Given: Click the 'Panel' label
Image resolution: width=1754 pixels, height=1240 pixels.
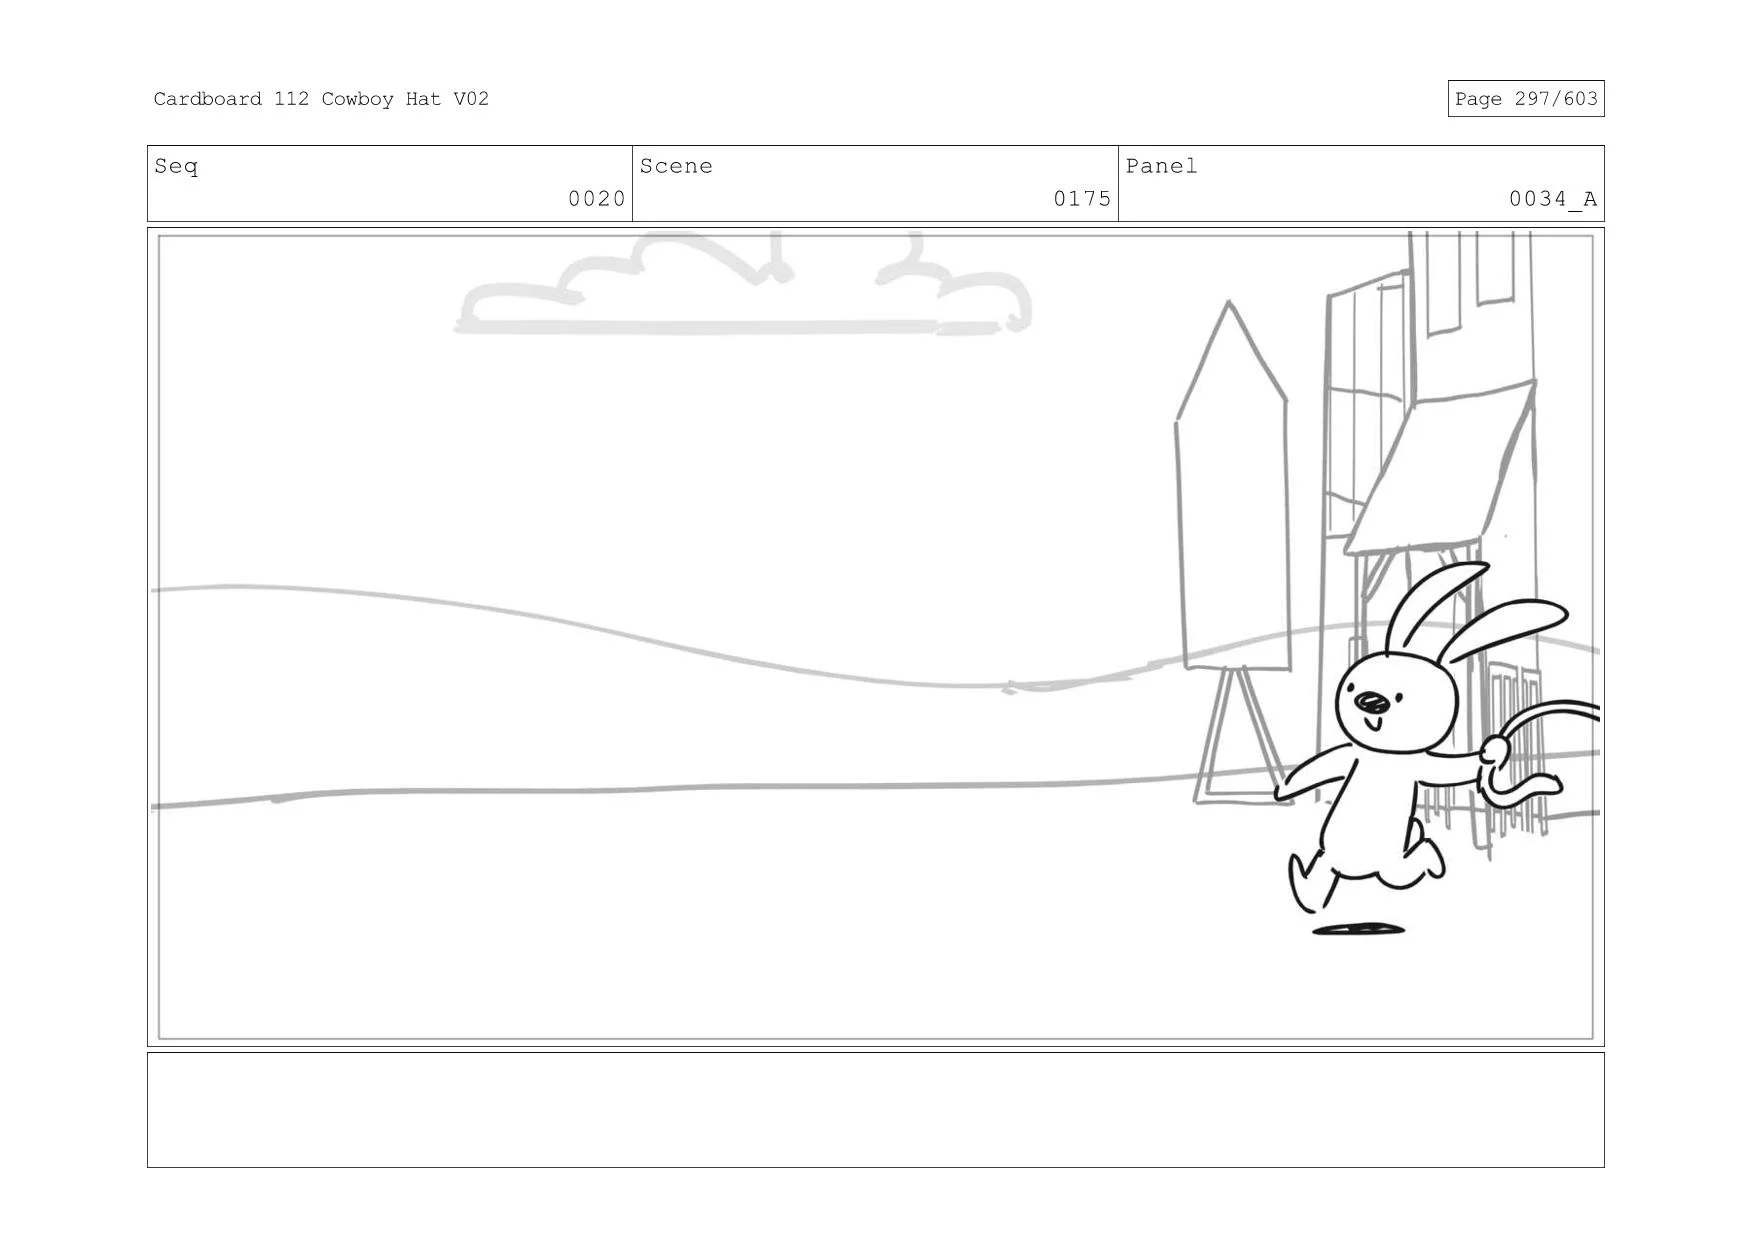Looking at the screenshot, I should pos(1161,166).
